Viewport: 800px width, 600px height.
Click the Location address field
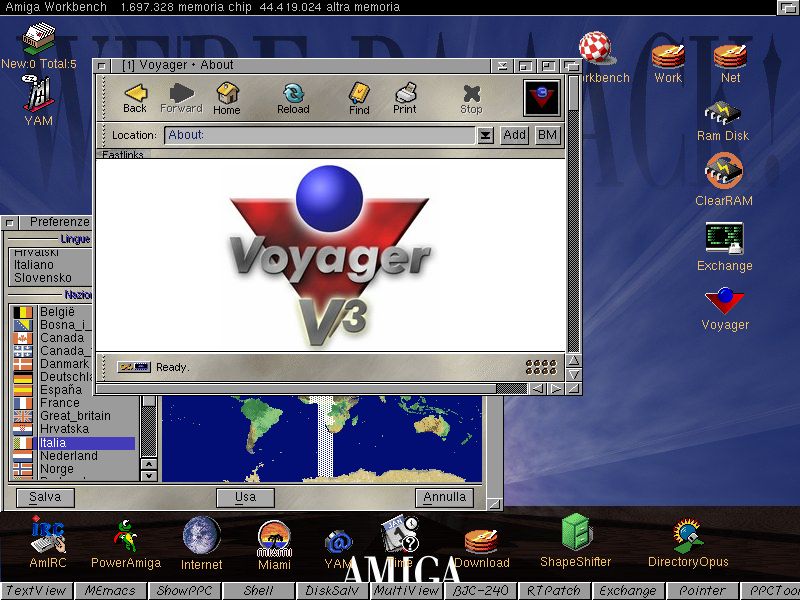tap(320, 135)
